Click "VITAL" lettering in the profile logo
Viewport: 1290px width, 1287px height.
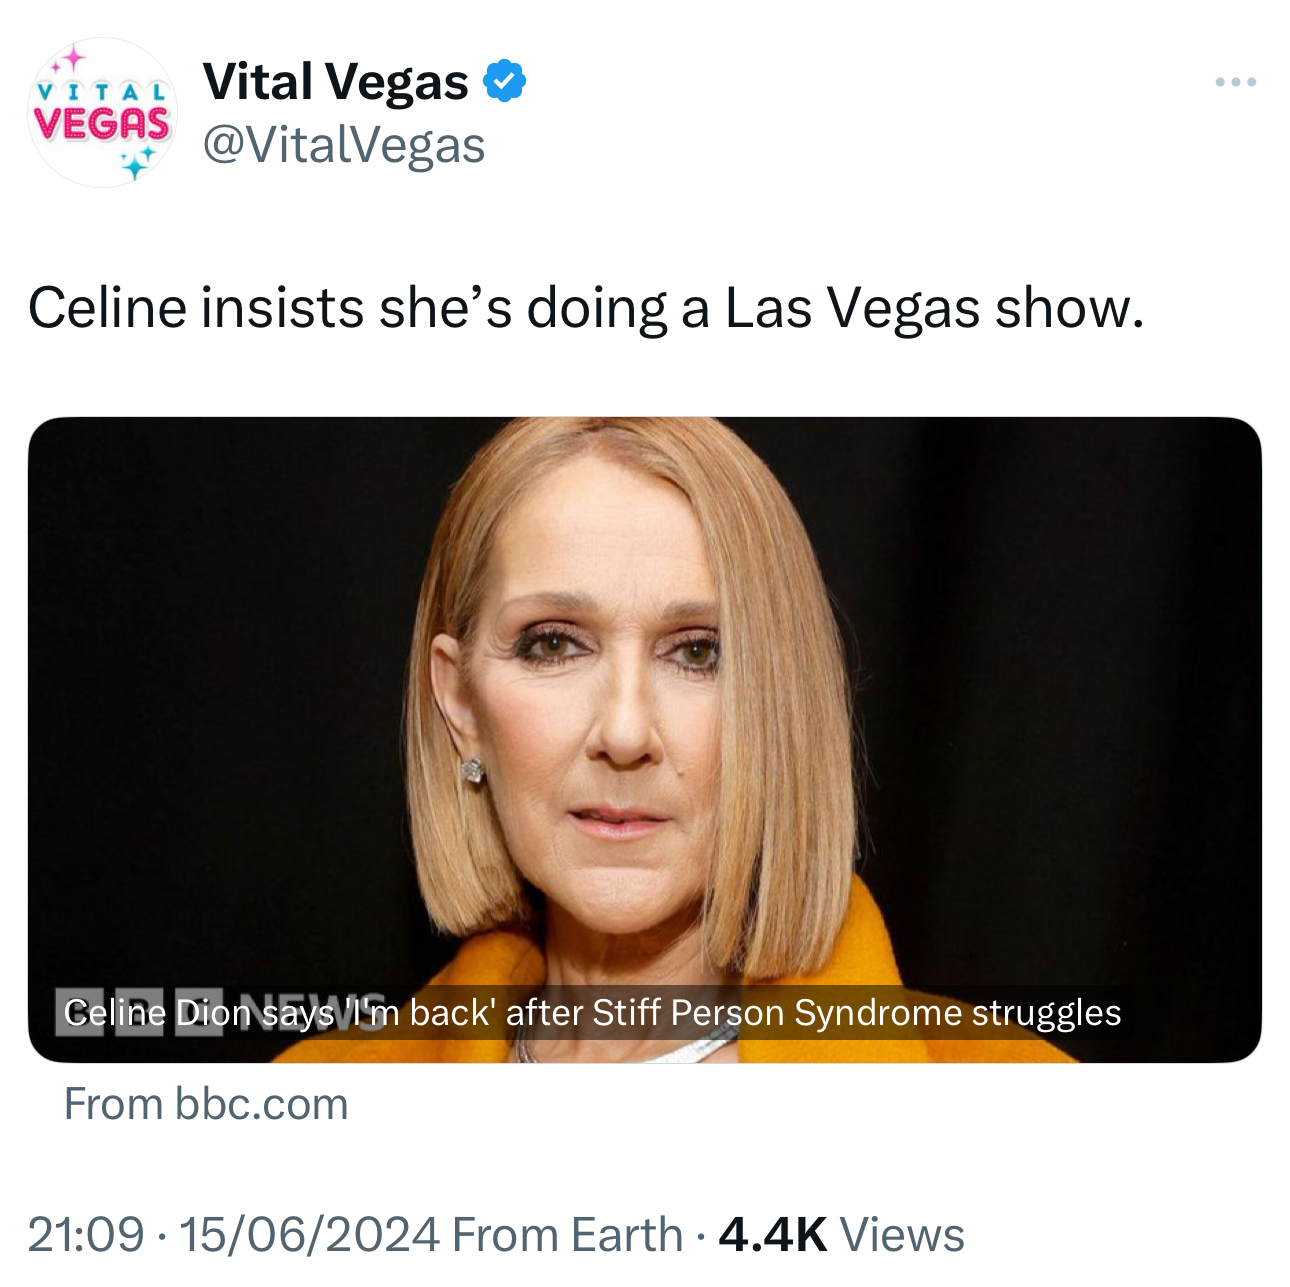102,92
